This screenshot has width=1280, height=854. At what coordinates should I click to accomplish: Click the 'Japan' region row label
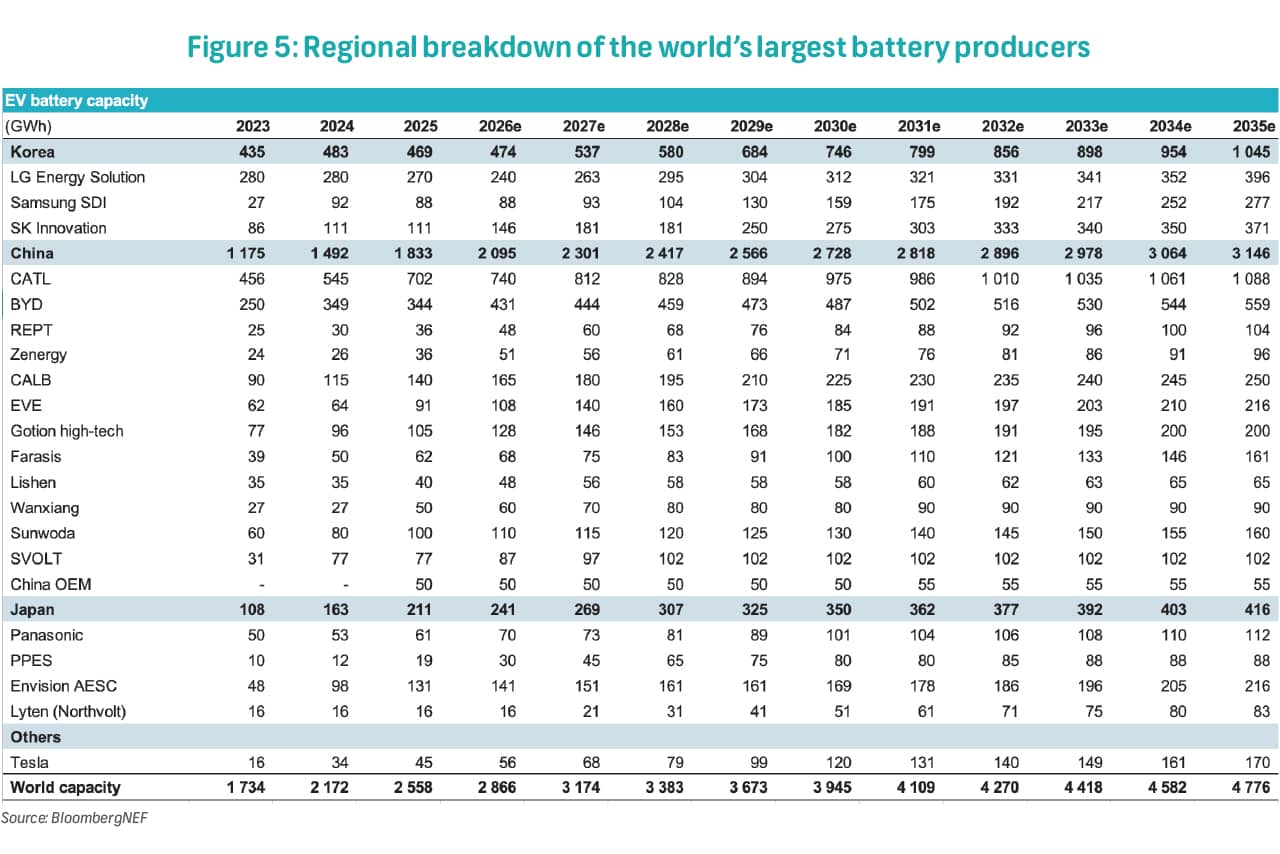pos(33,609)
